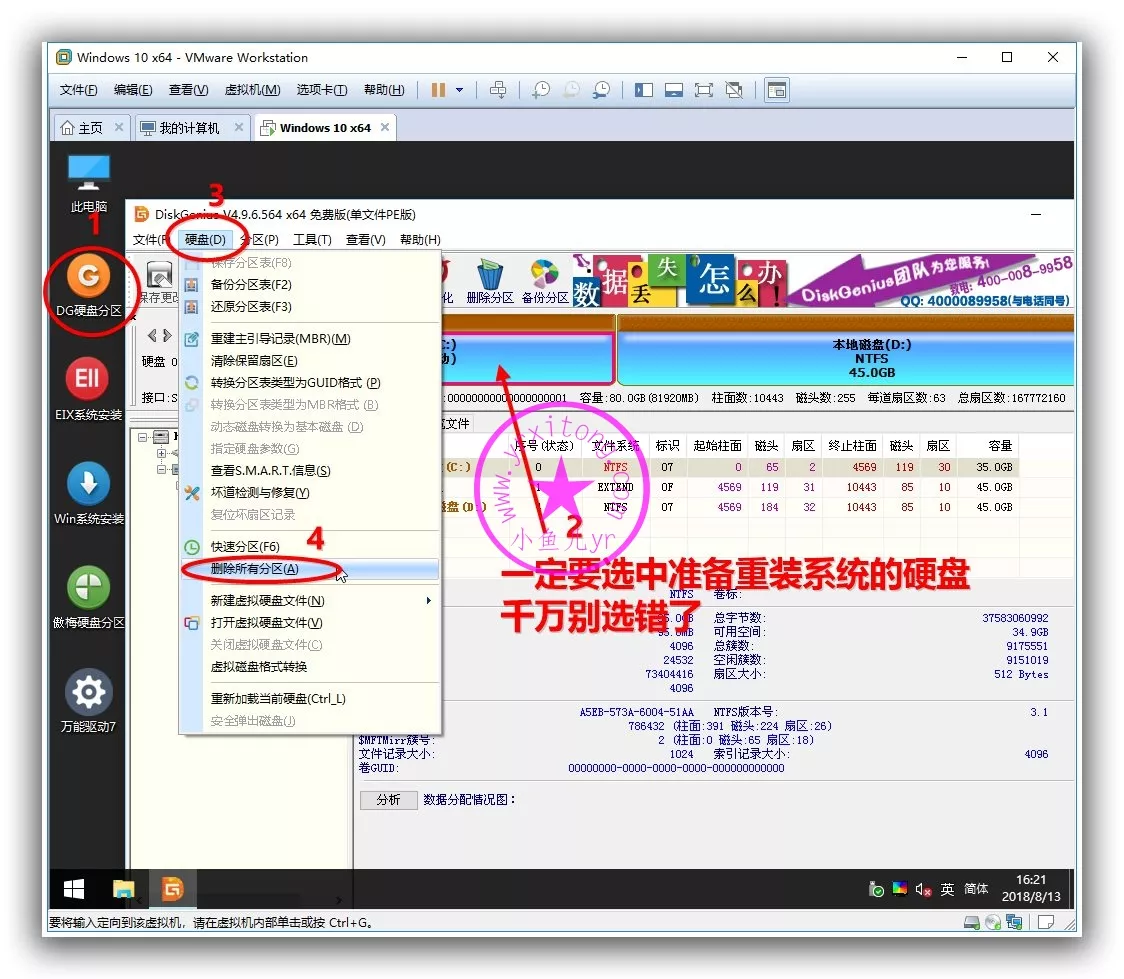The width and height of the screenshot is (1124, 979).
Task: Open the snapshot manager in VMware toolbar
Action: (601, 90)
